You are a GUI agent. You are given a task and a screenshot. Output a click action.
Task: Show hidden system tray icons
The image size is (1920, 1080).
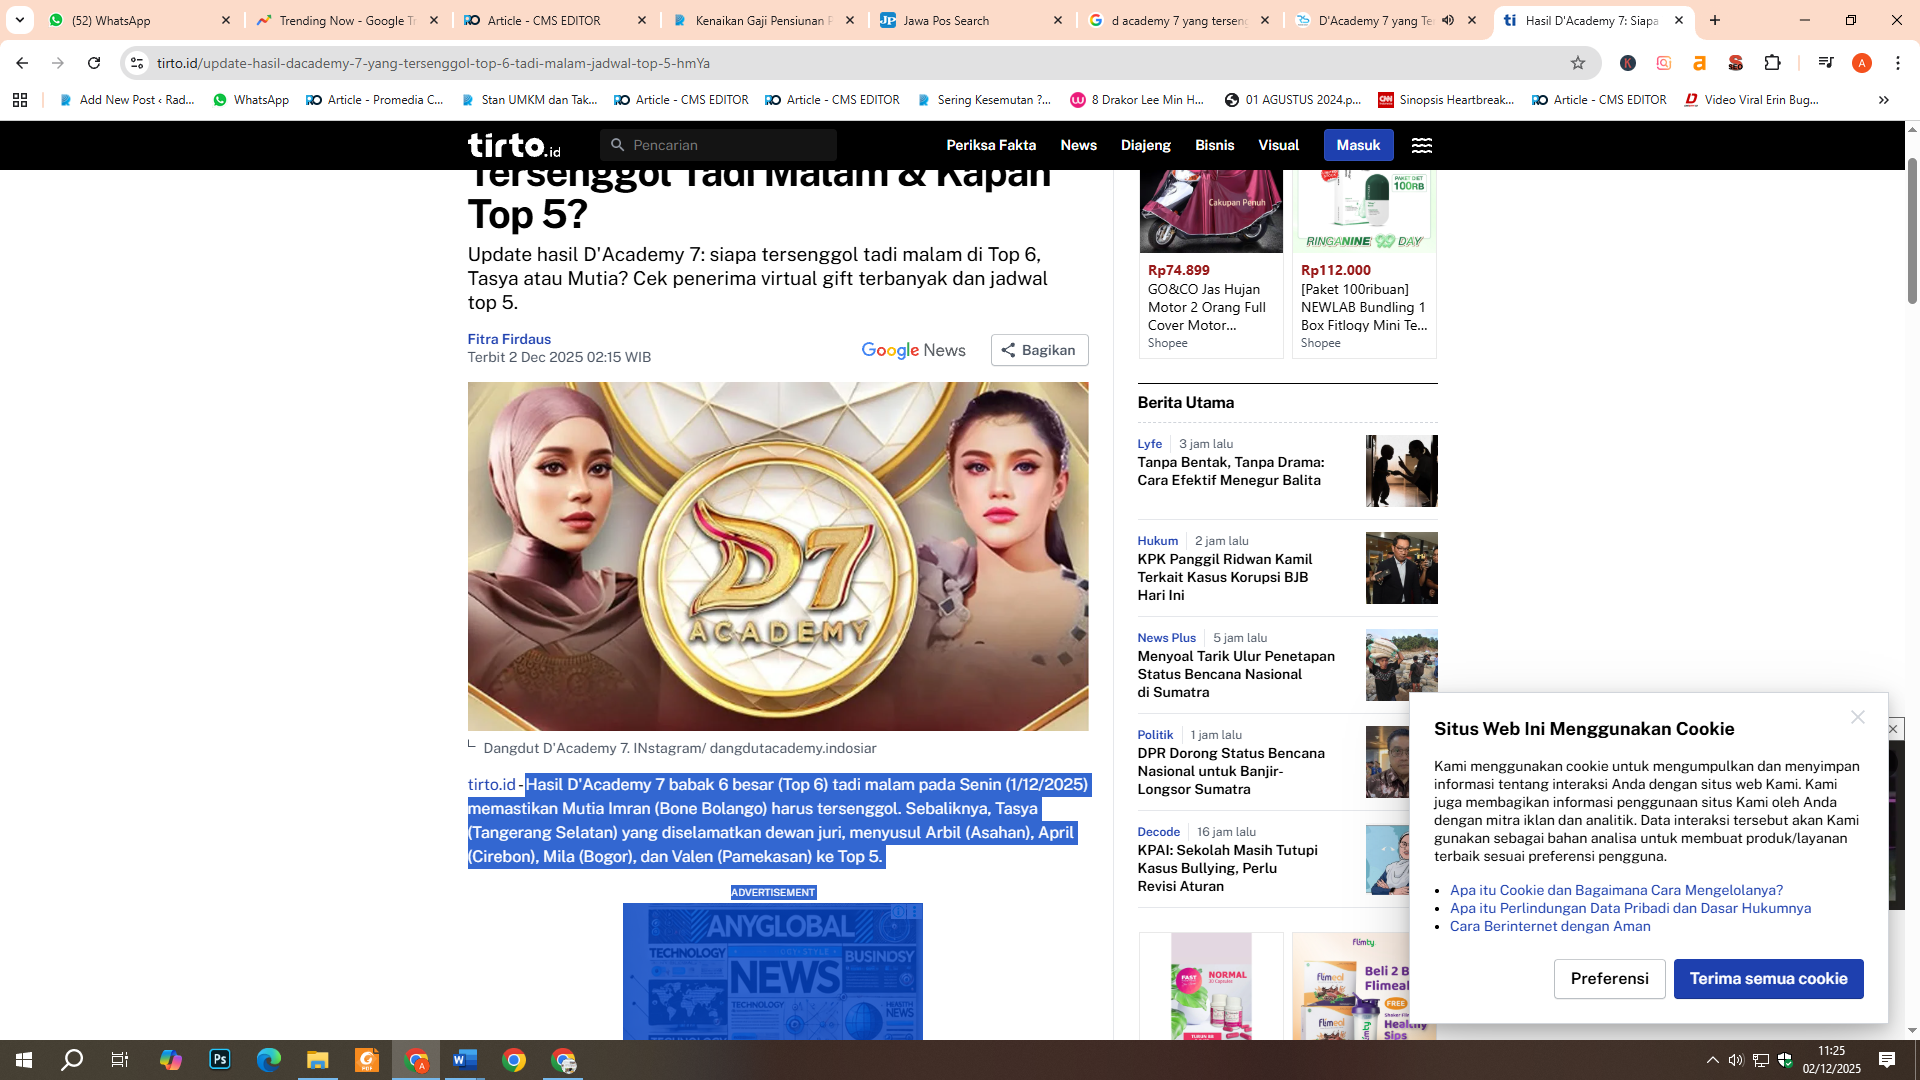(1712, 1060)
